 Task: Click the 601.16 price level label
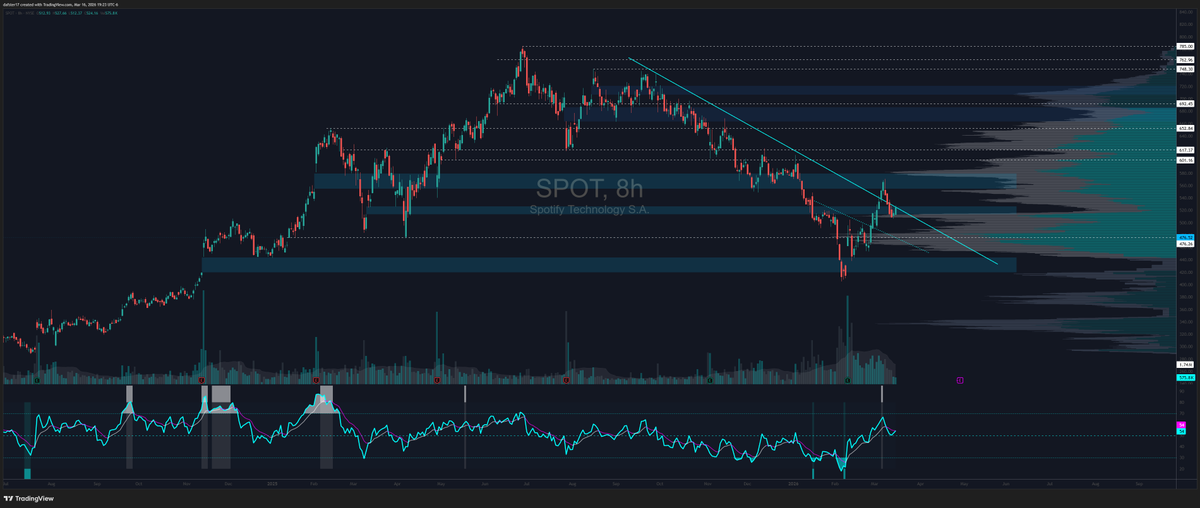[1185, 160]
